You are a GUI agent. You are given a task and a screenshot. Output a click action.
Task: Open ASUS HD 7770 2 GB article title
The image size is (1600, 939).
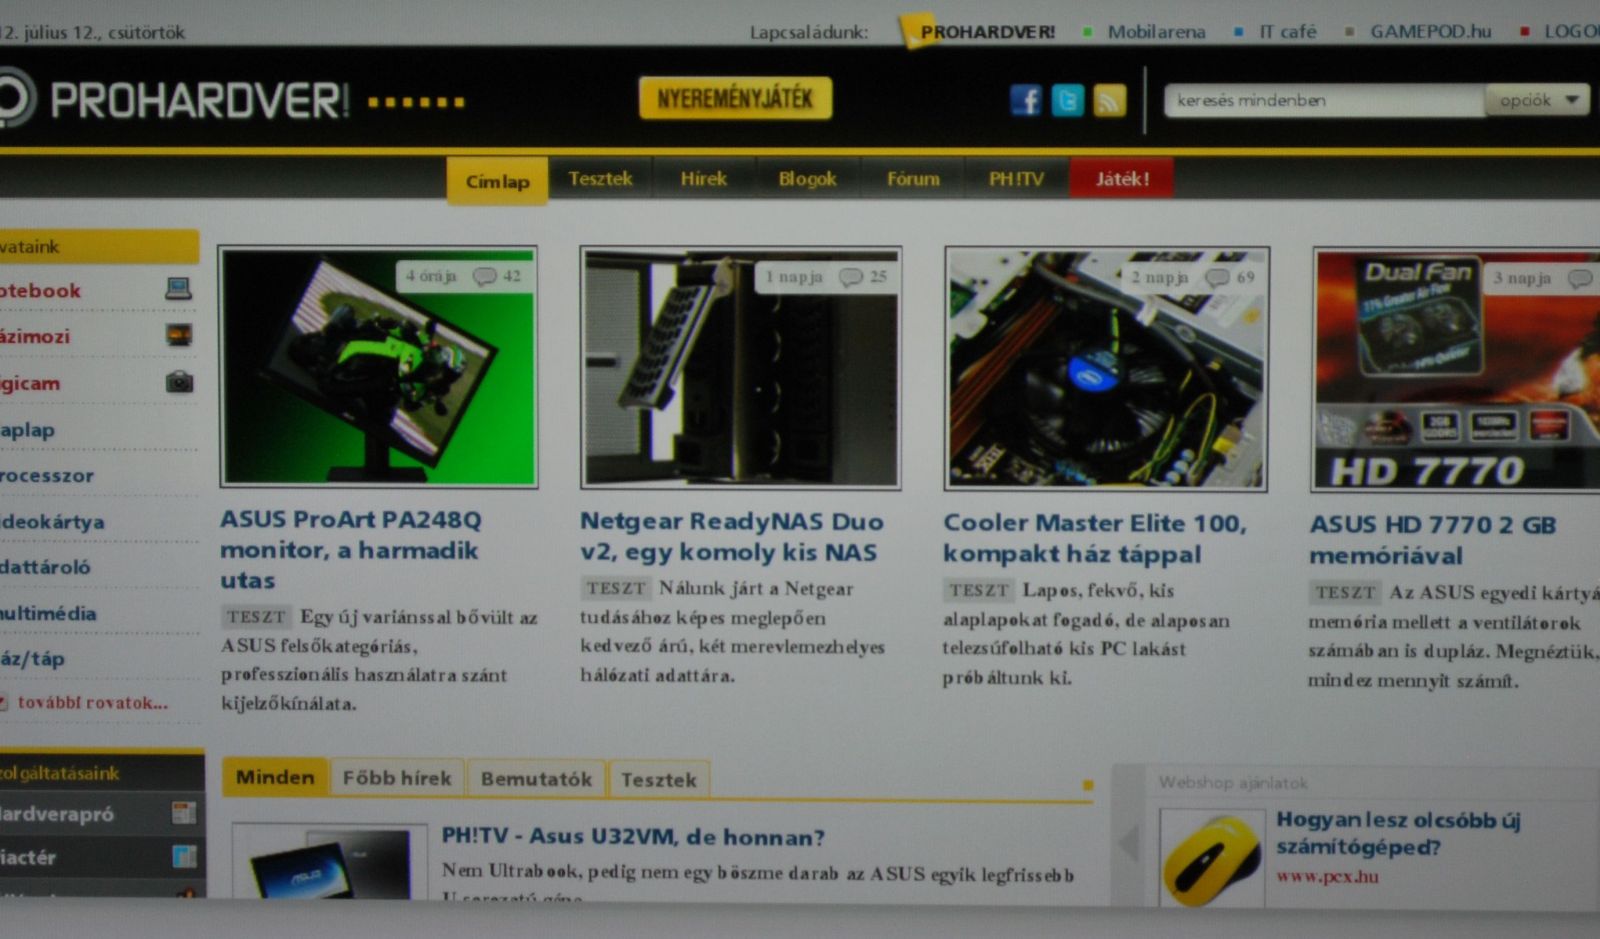(x=1432, y=540)
